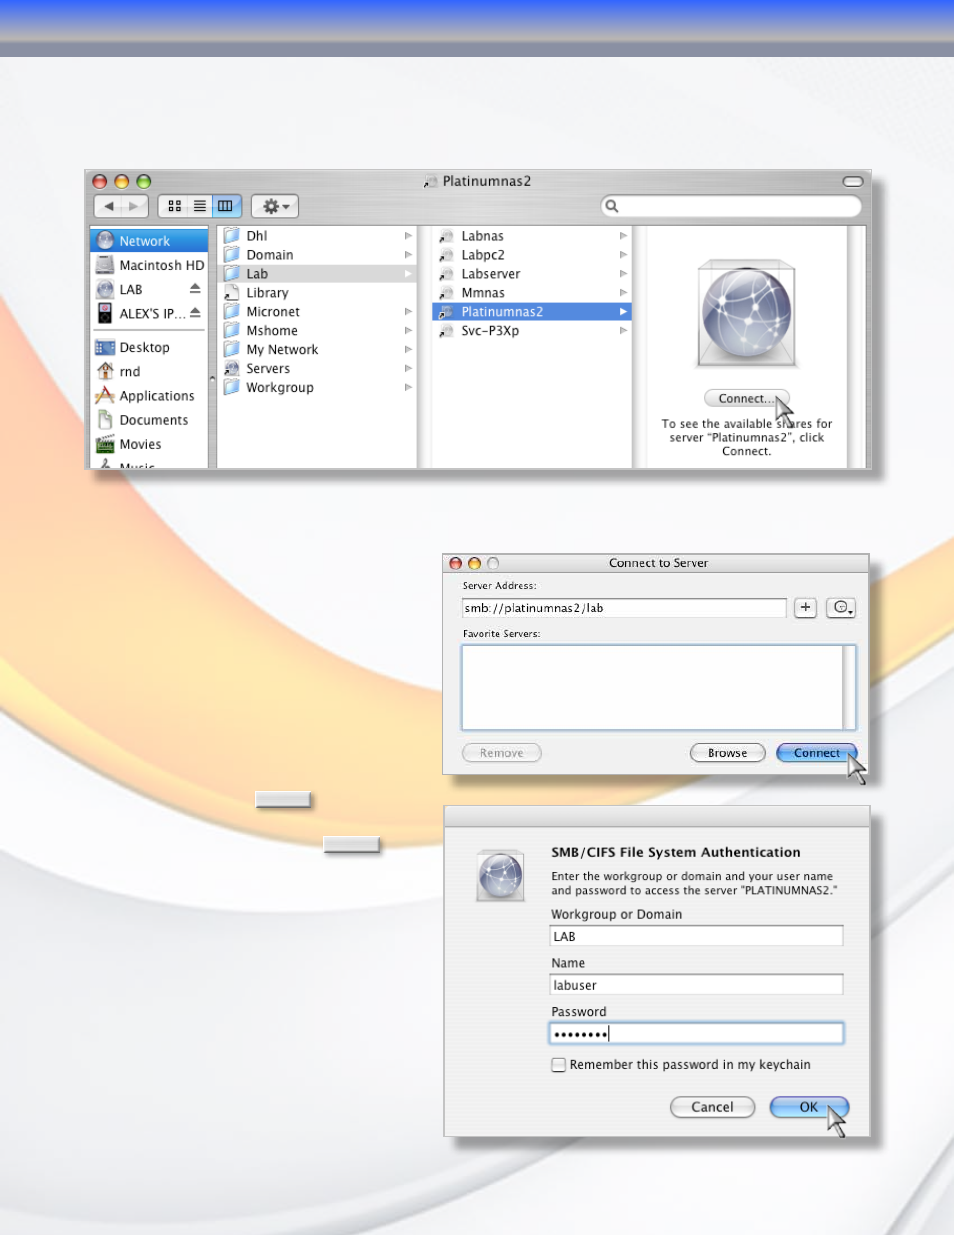Select Macintosh HD in sidebar

(x=150, y=265)
